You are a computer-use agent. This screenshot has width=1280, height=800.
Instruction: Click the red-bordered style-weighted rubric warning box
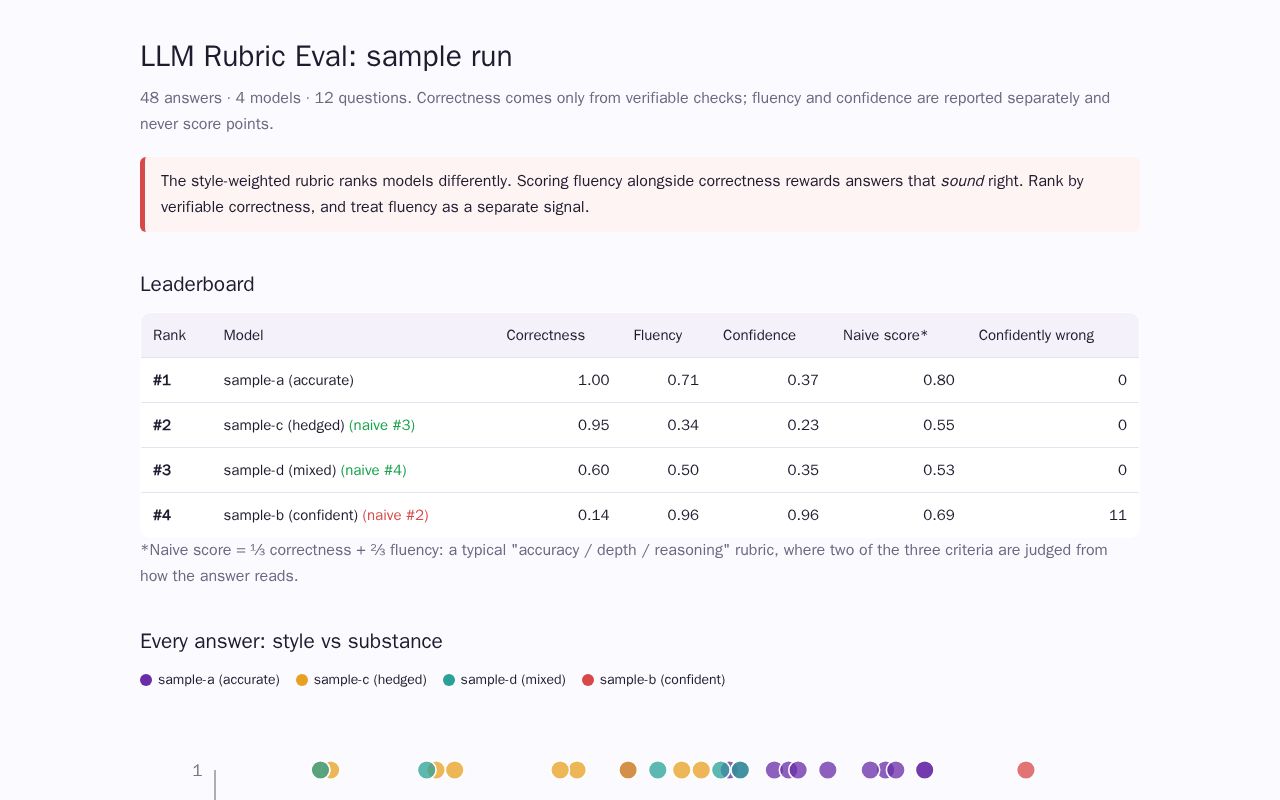pos(640,194)
